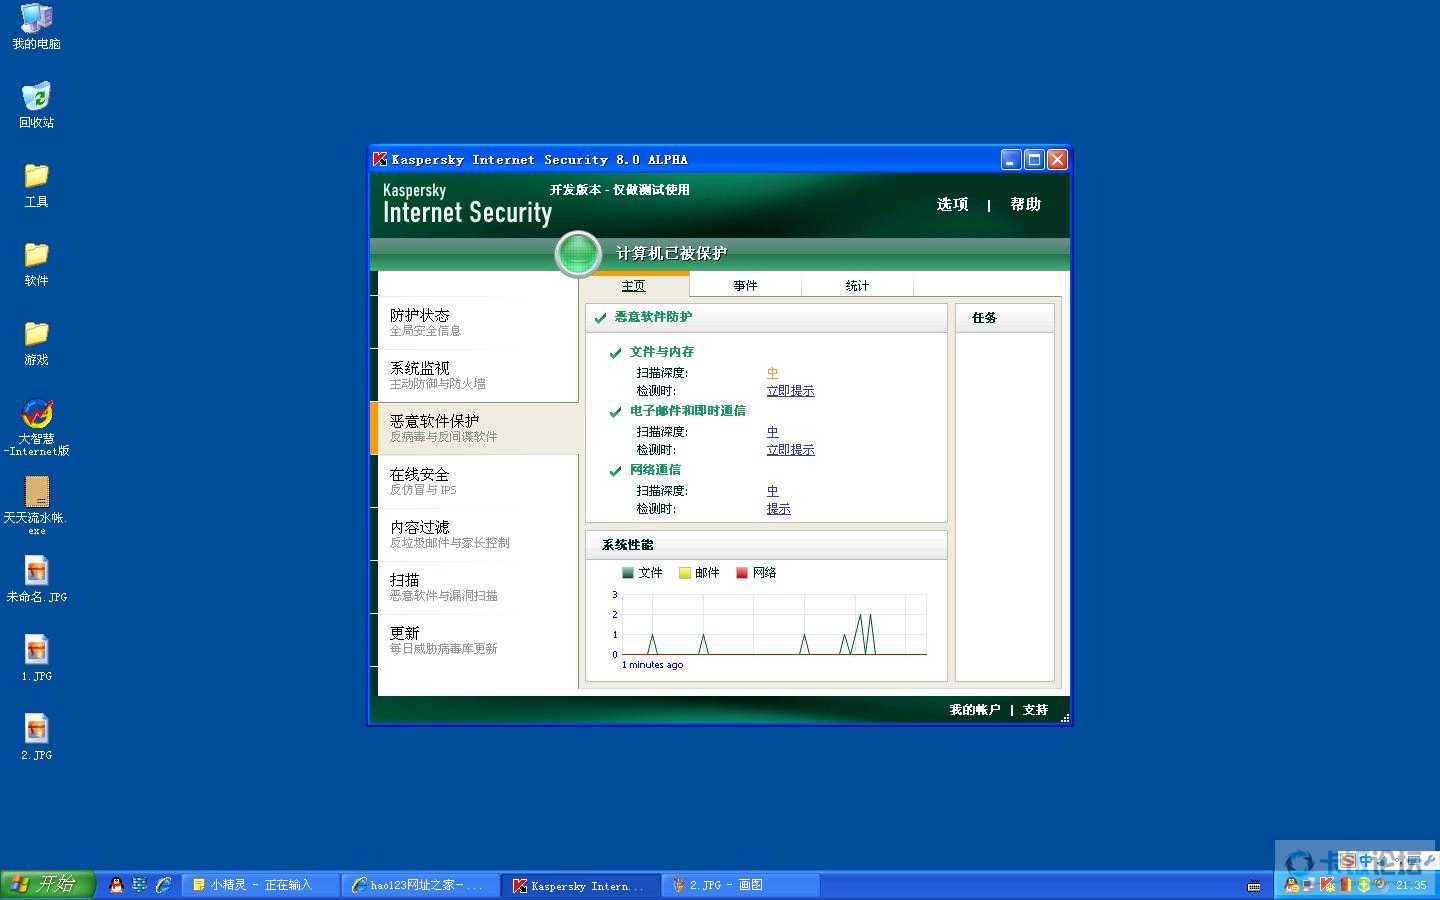The height and width of the screenshot is (900, 1440).
Task: Select the 工具 folder on desktop
Action: pos(36,185)
